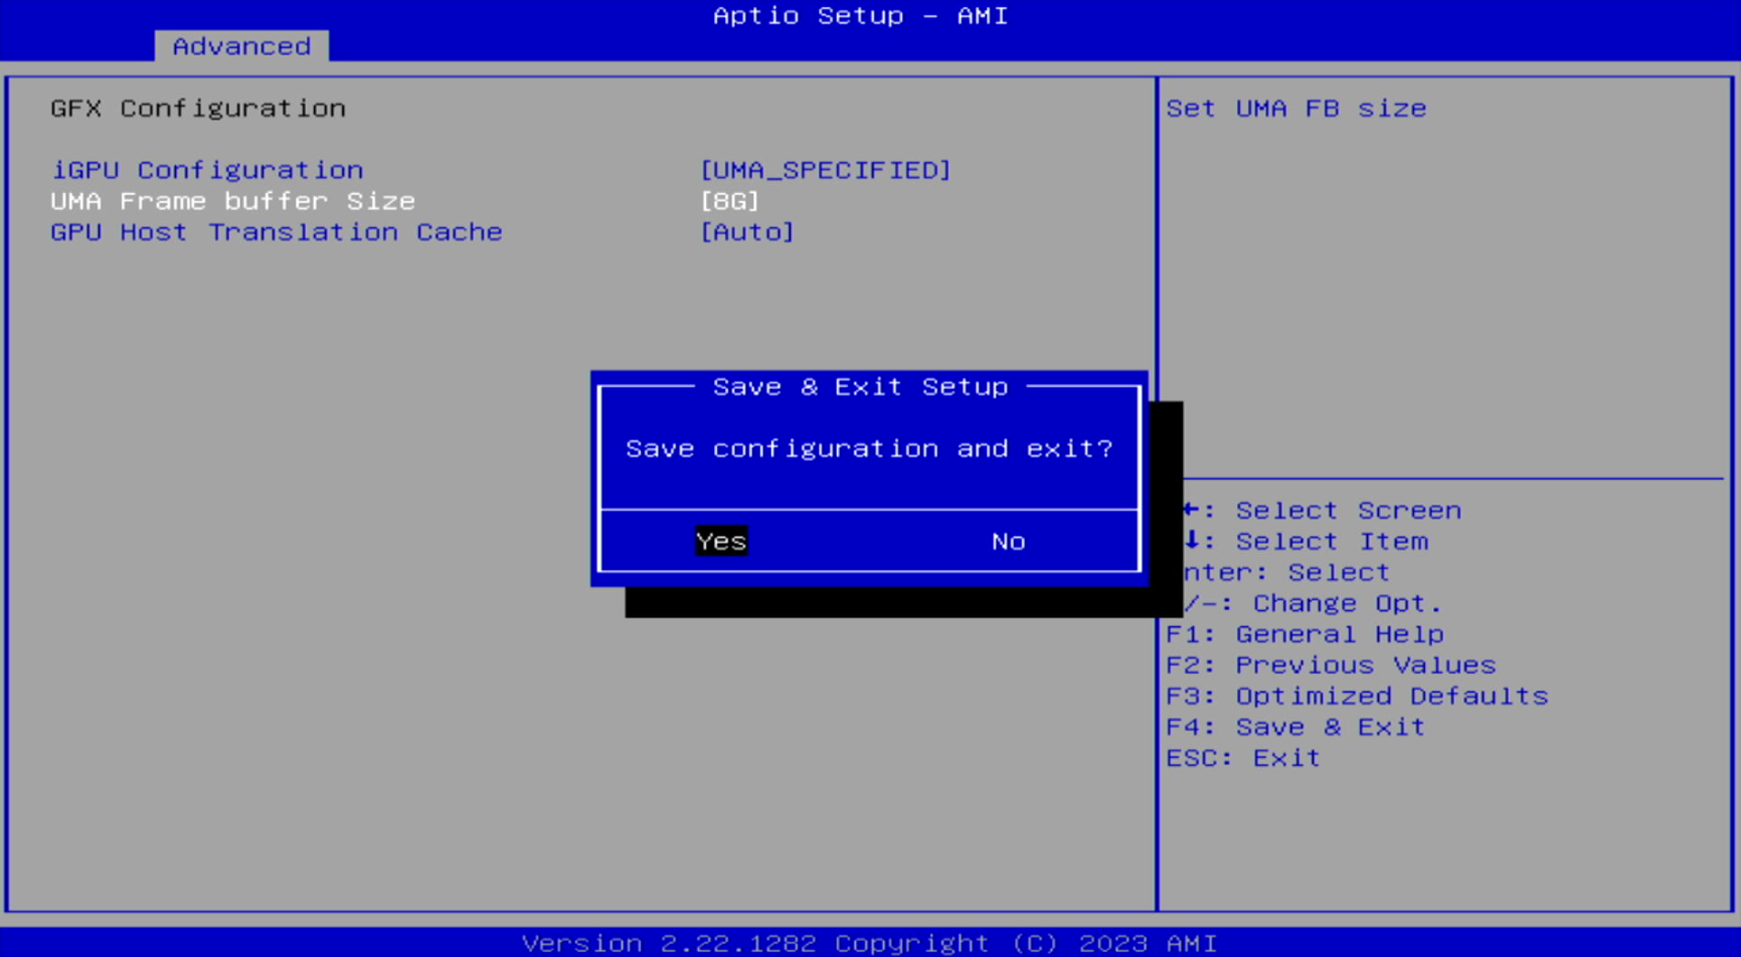The width and height of the screenshot is (1741, 957).
Task: Click the Save & Exit Setup dialog title
Action: pyautogui.click(x=860, y=387)
